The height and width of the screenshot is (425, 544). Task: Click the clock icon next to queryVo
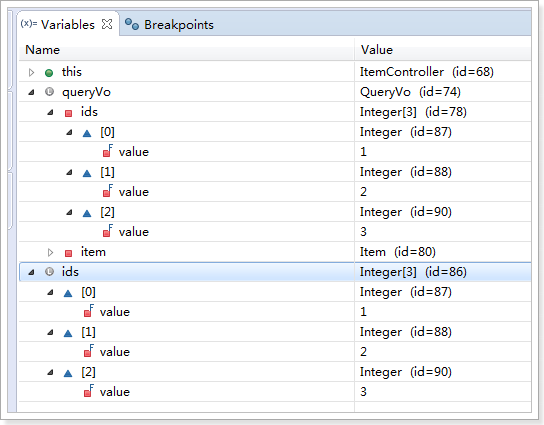coord(49,92)
